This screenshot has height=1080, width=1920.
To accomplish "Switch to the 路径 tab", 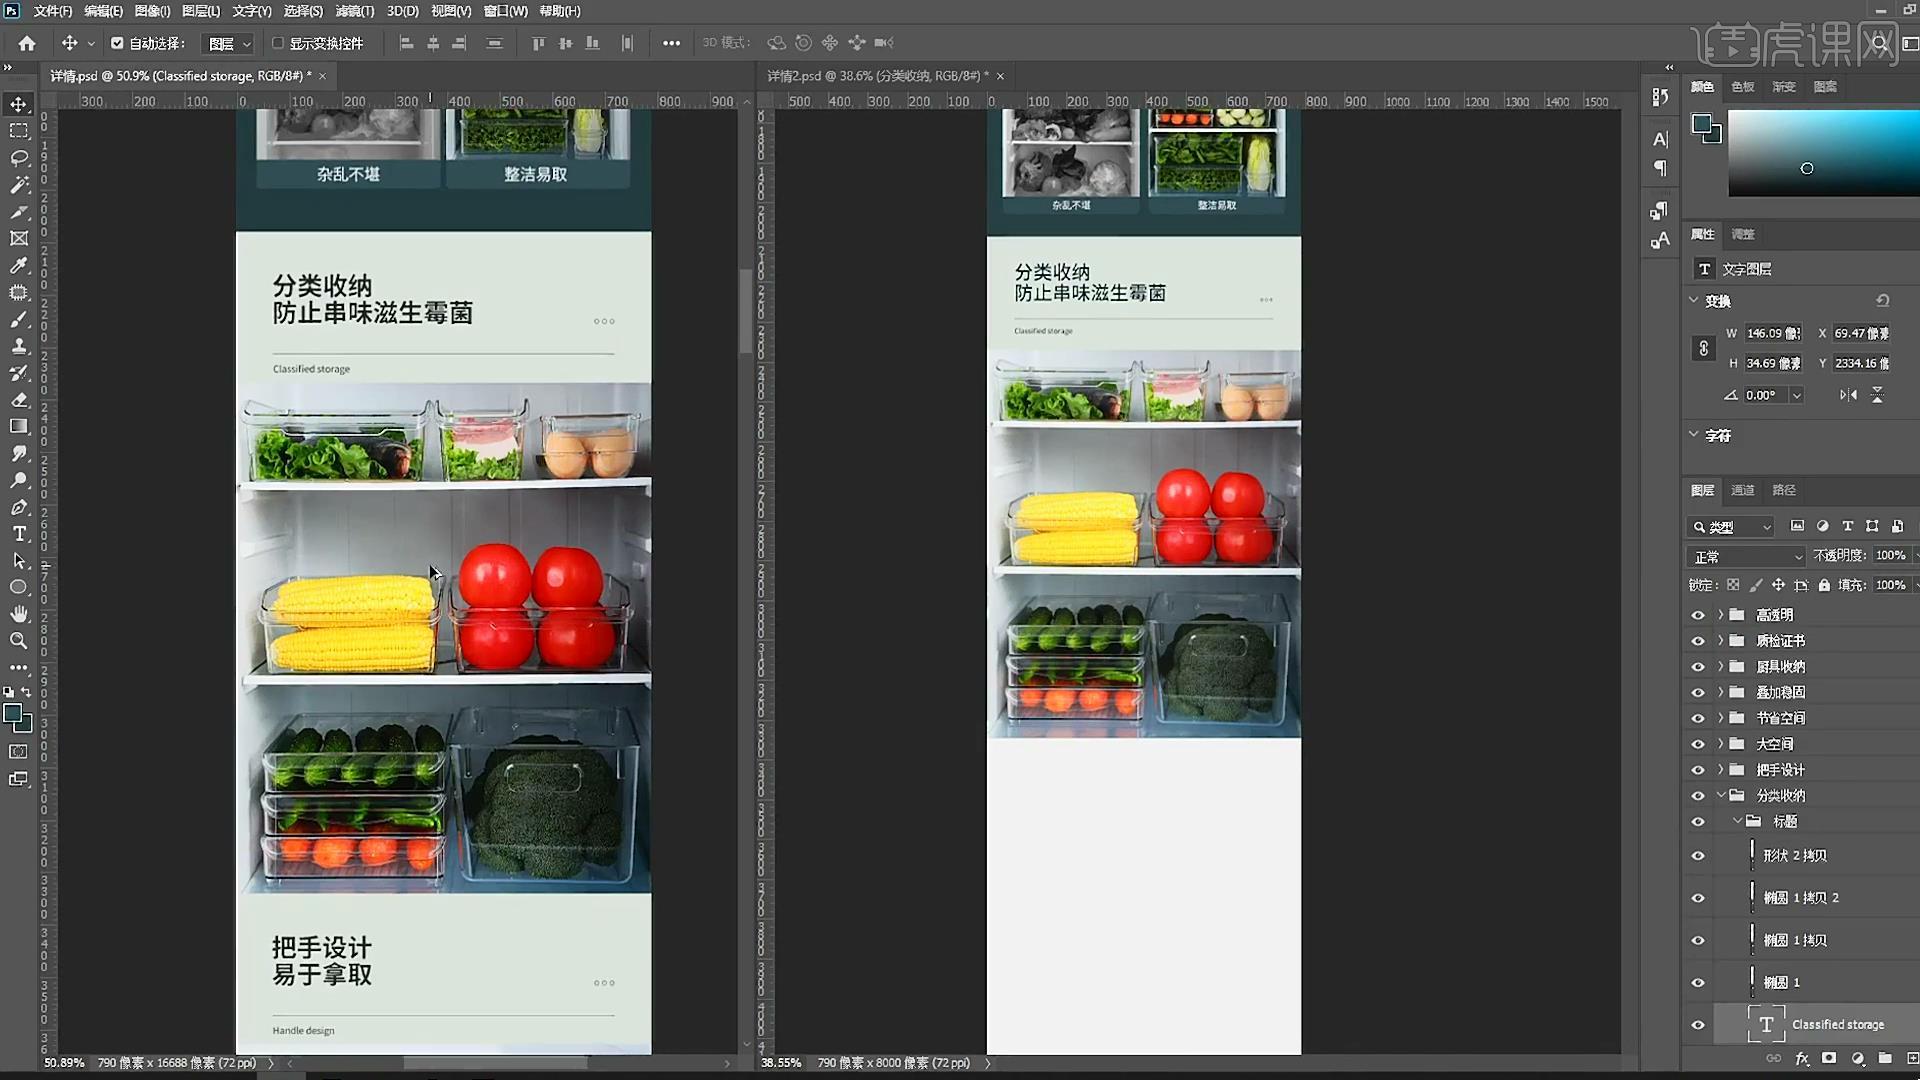I will (x=1784, y=490).
